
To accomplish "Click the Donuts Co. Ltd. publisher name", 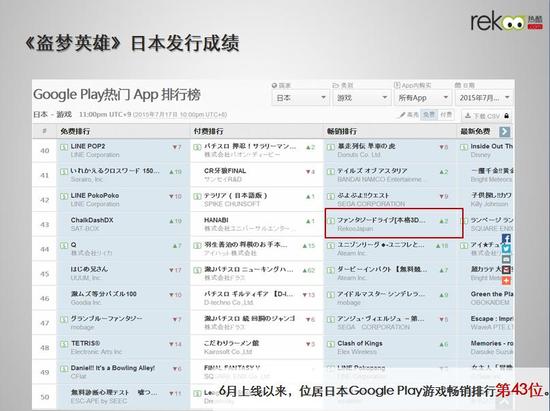I will pyautogui.click(x=359, y=155).
